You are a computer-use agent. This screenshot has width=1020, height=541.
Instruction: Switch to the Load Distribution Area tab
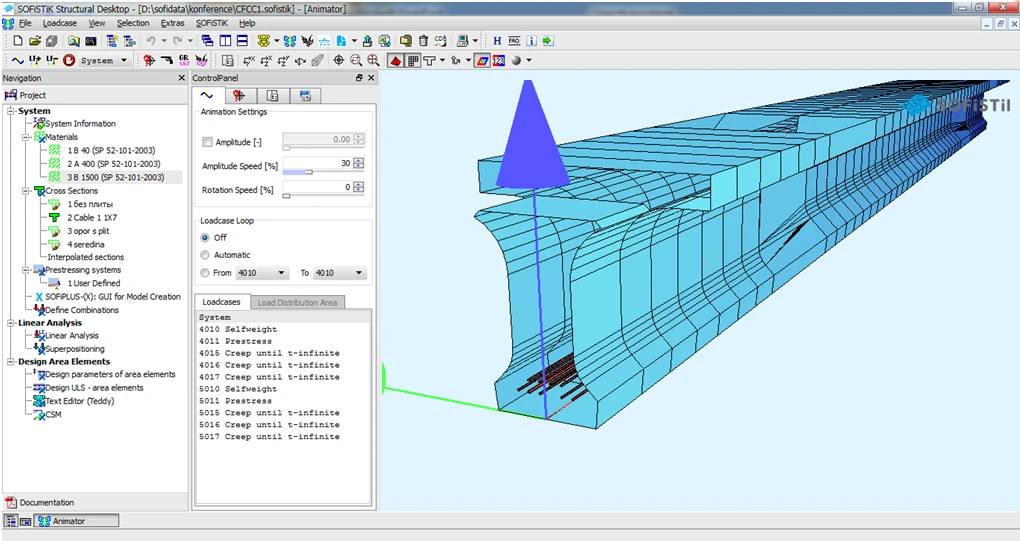pyautogui.click(x=297, y=302)
